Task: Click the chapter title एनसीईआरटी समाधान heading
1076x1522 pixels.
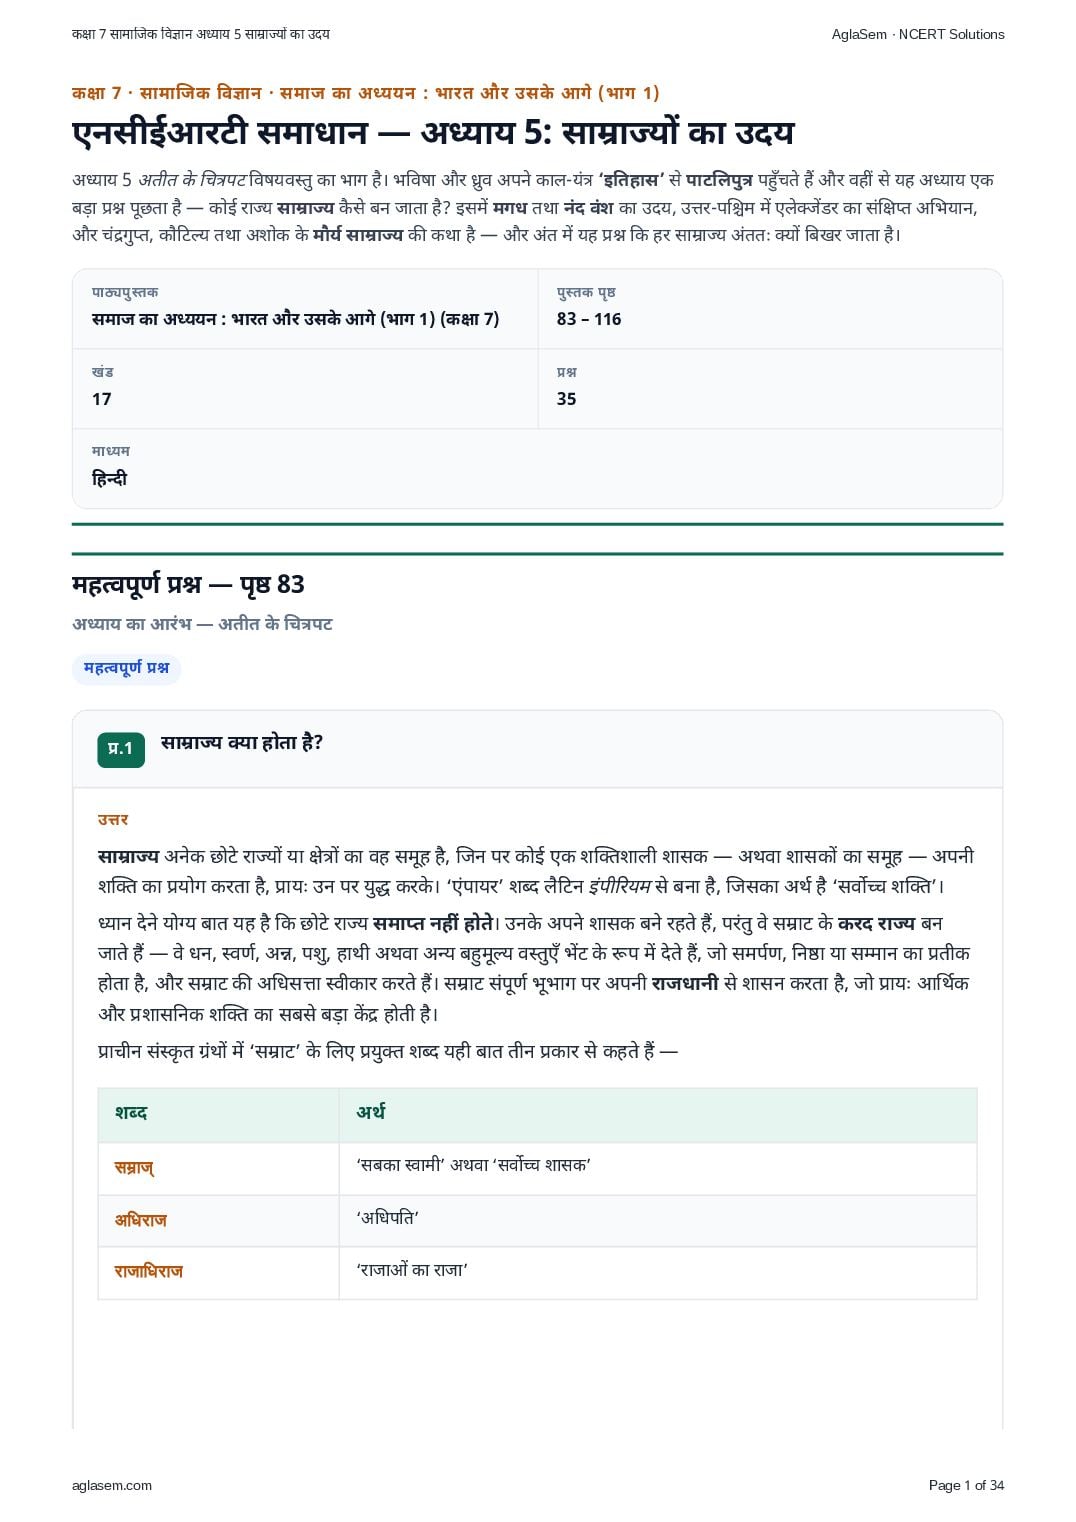Action: click(x=433, y=133)
